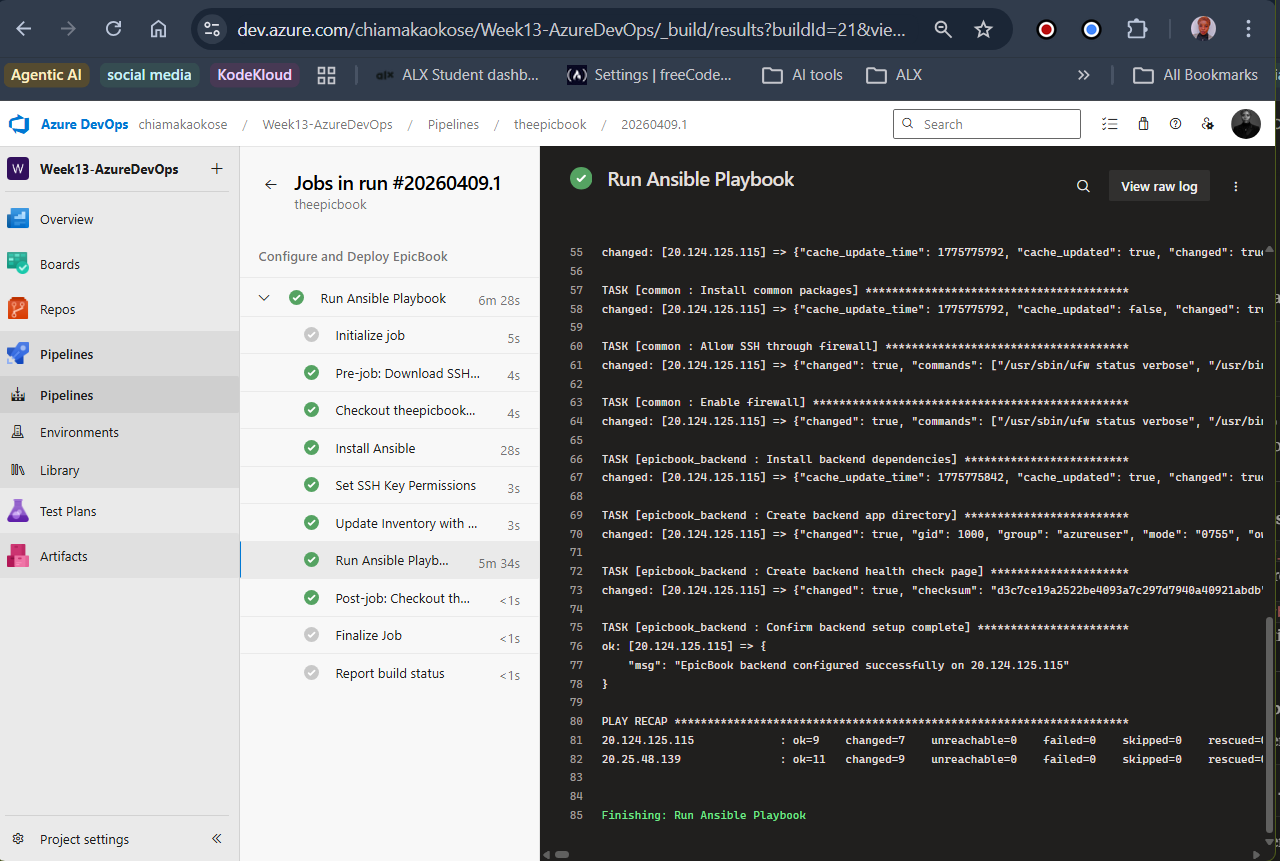The width and height of the screenshot is (1280, 861).
Task: Click the Week13-AzureDevOps breadcrumb link
Action: 327,125
